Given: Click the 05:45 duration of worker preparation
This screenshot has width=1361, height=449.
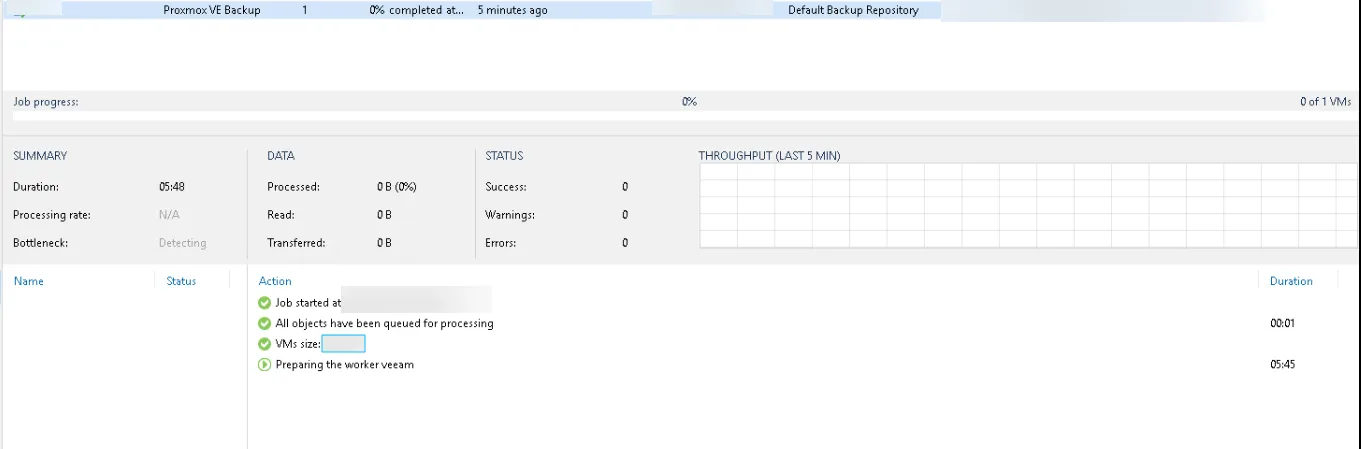Looking at the screenshot, I should (1282, 365).
